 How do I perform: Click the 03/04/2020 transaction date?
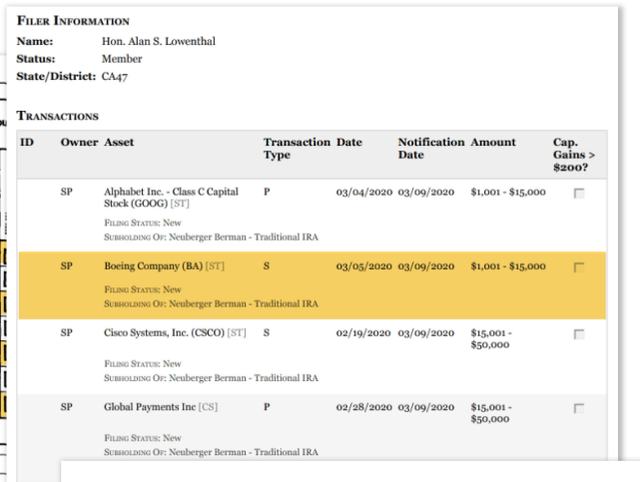pos(364,192)
